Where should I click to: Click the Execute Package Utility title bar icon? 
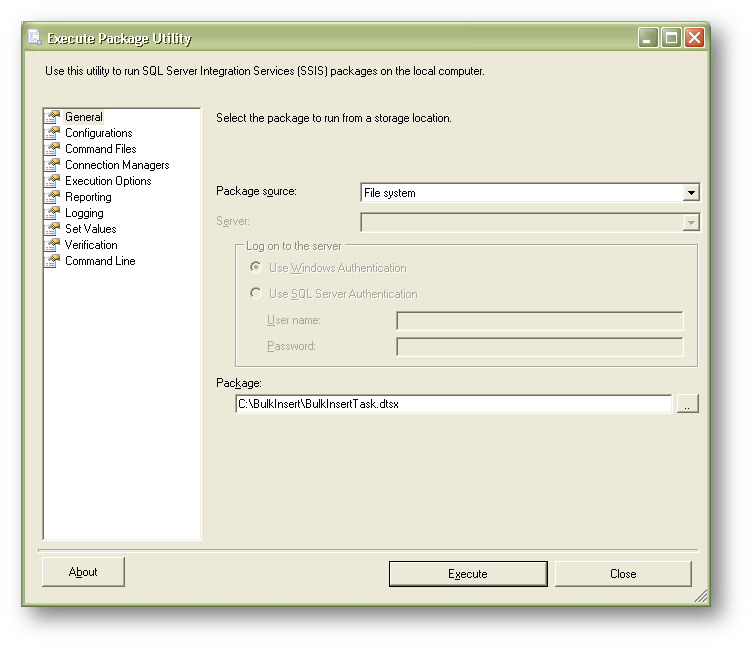point(35,38)
